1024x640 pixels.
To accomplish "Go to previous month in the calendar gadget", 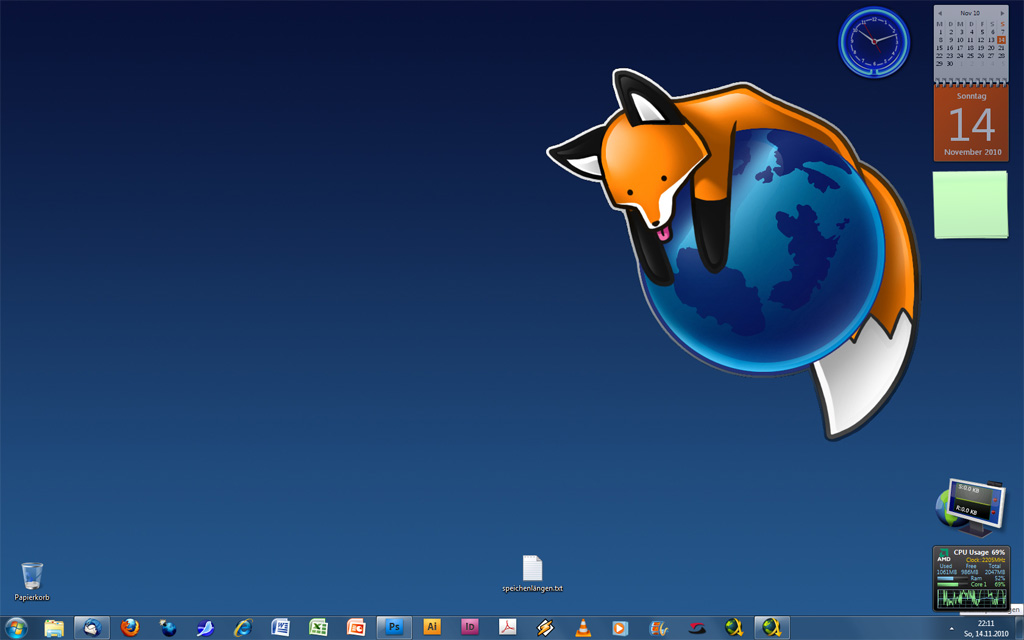I will pyautogui.click(x=940, y=13).
